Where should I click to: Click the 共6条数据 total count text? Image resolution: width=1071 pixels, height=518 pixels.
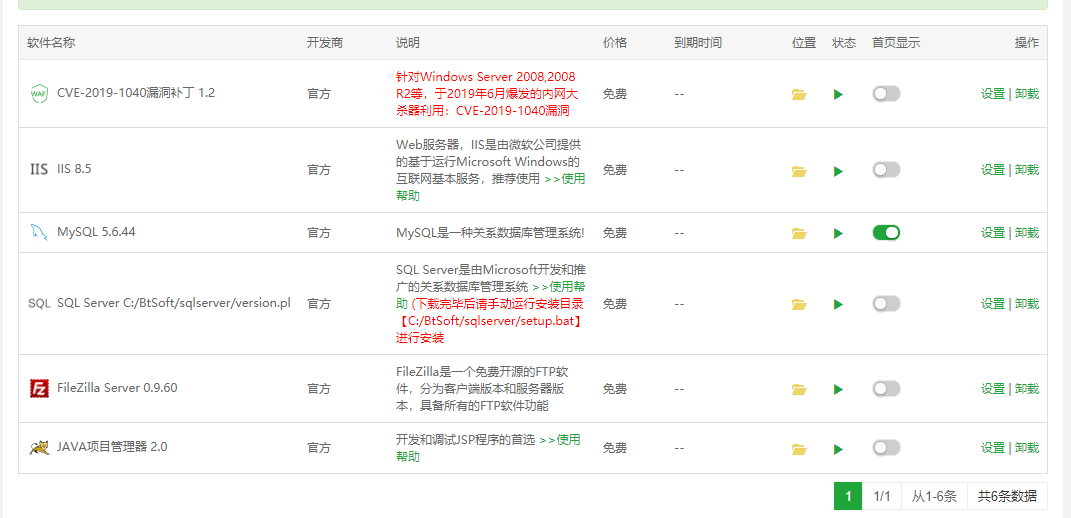1007,496
